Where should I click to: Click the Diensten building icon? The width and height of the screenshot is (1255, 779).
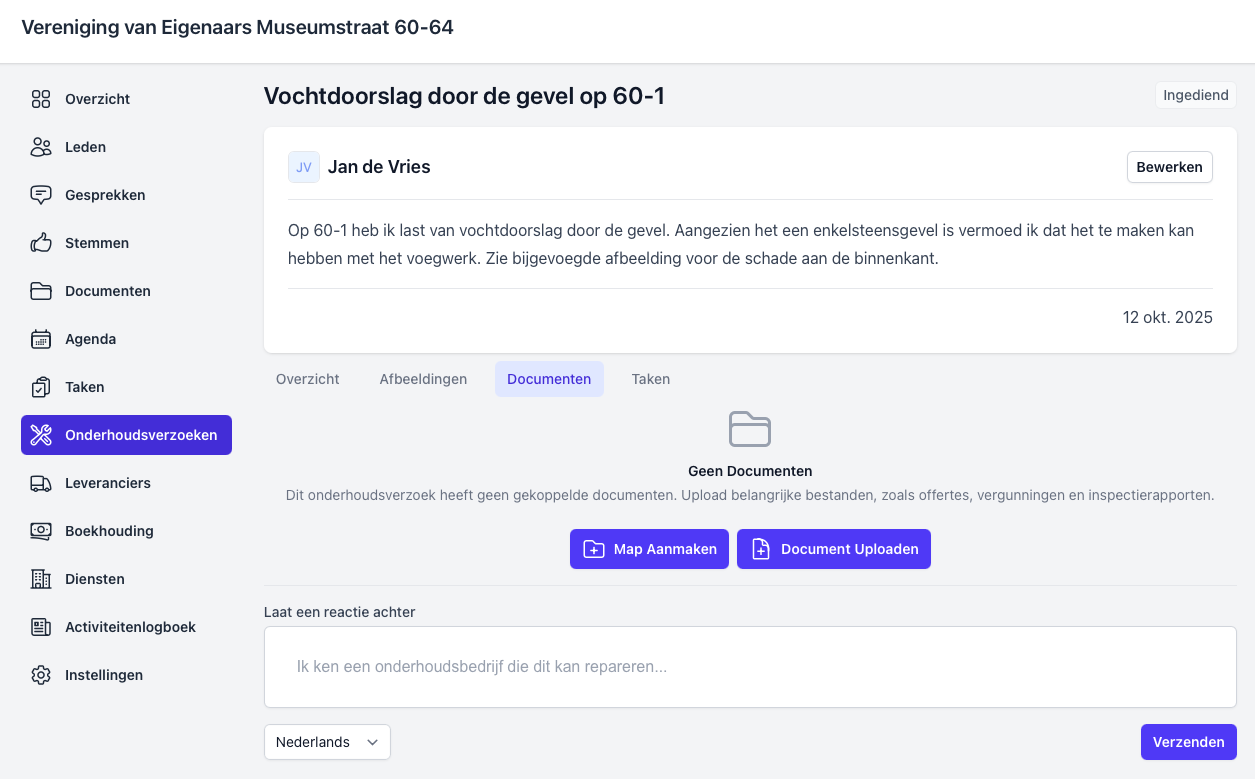[41, 579]
